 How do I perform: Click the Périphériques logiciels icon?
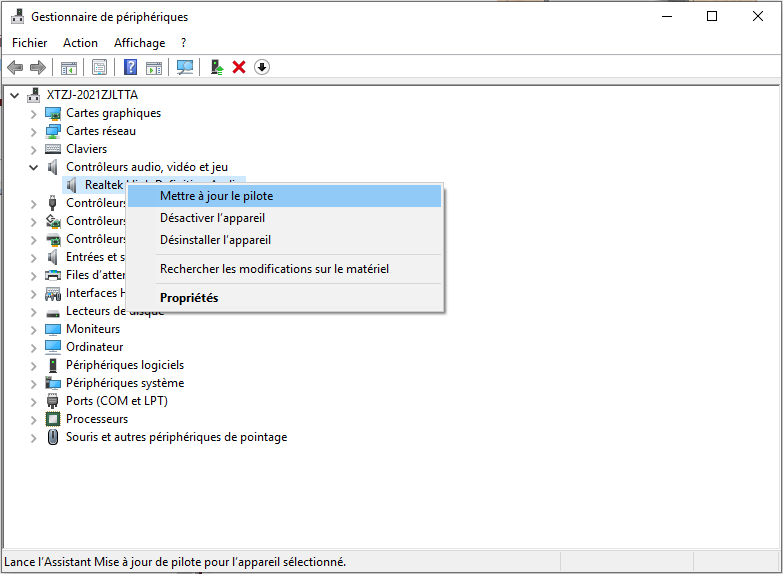(53, 365)
